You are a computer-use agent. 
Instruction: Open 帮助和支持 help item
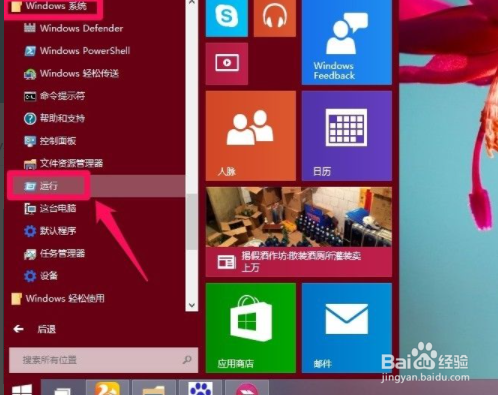(x=54, y=118)
